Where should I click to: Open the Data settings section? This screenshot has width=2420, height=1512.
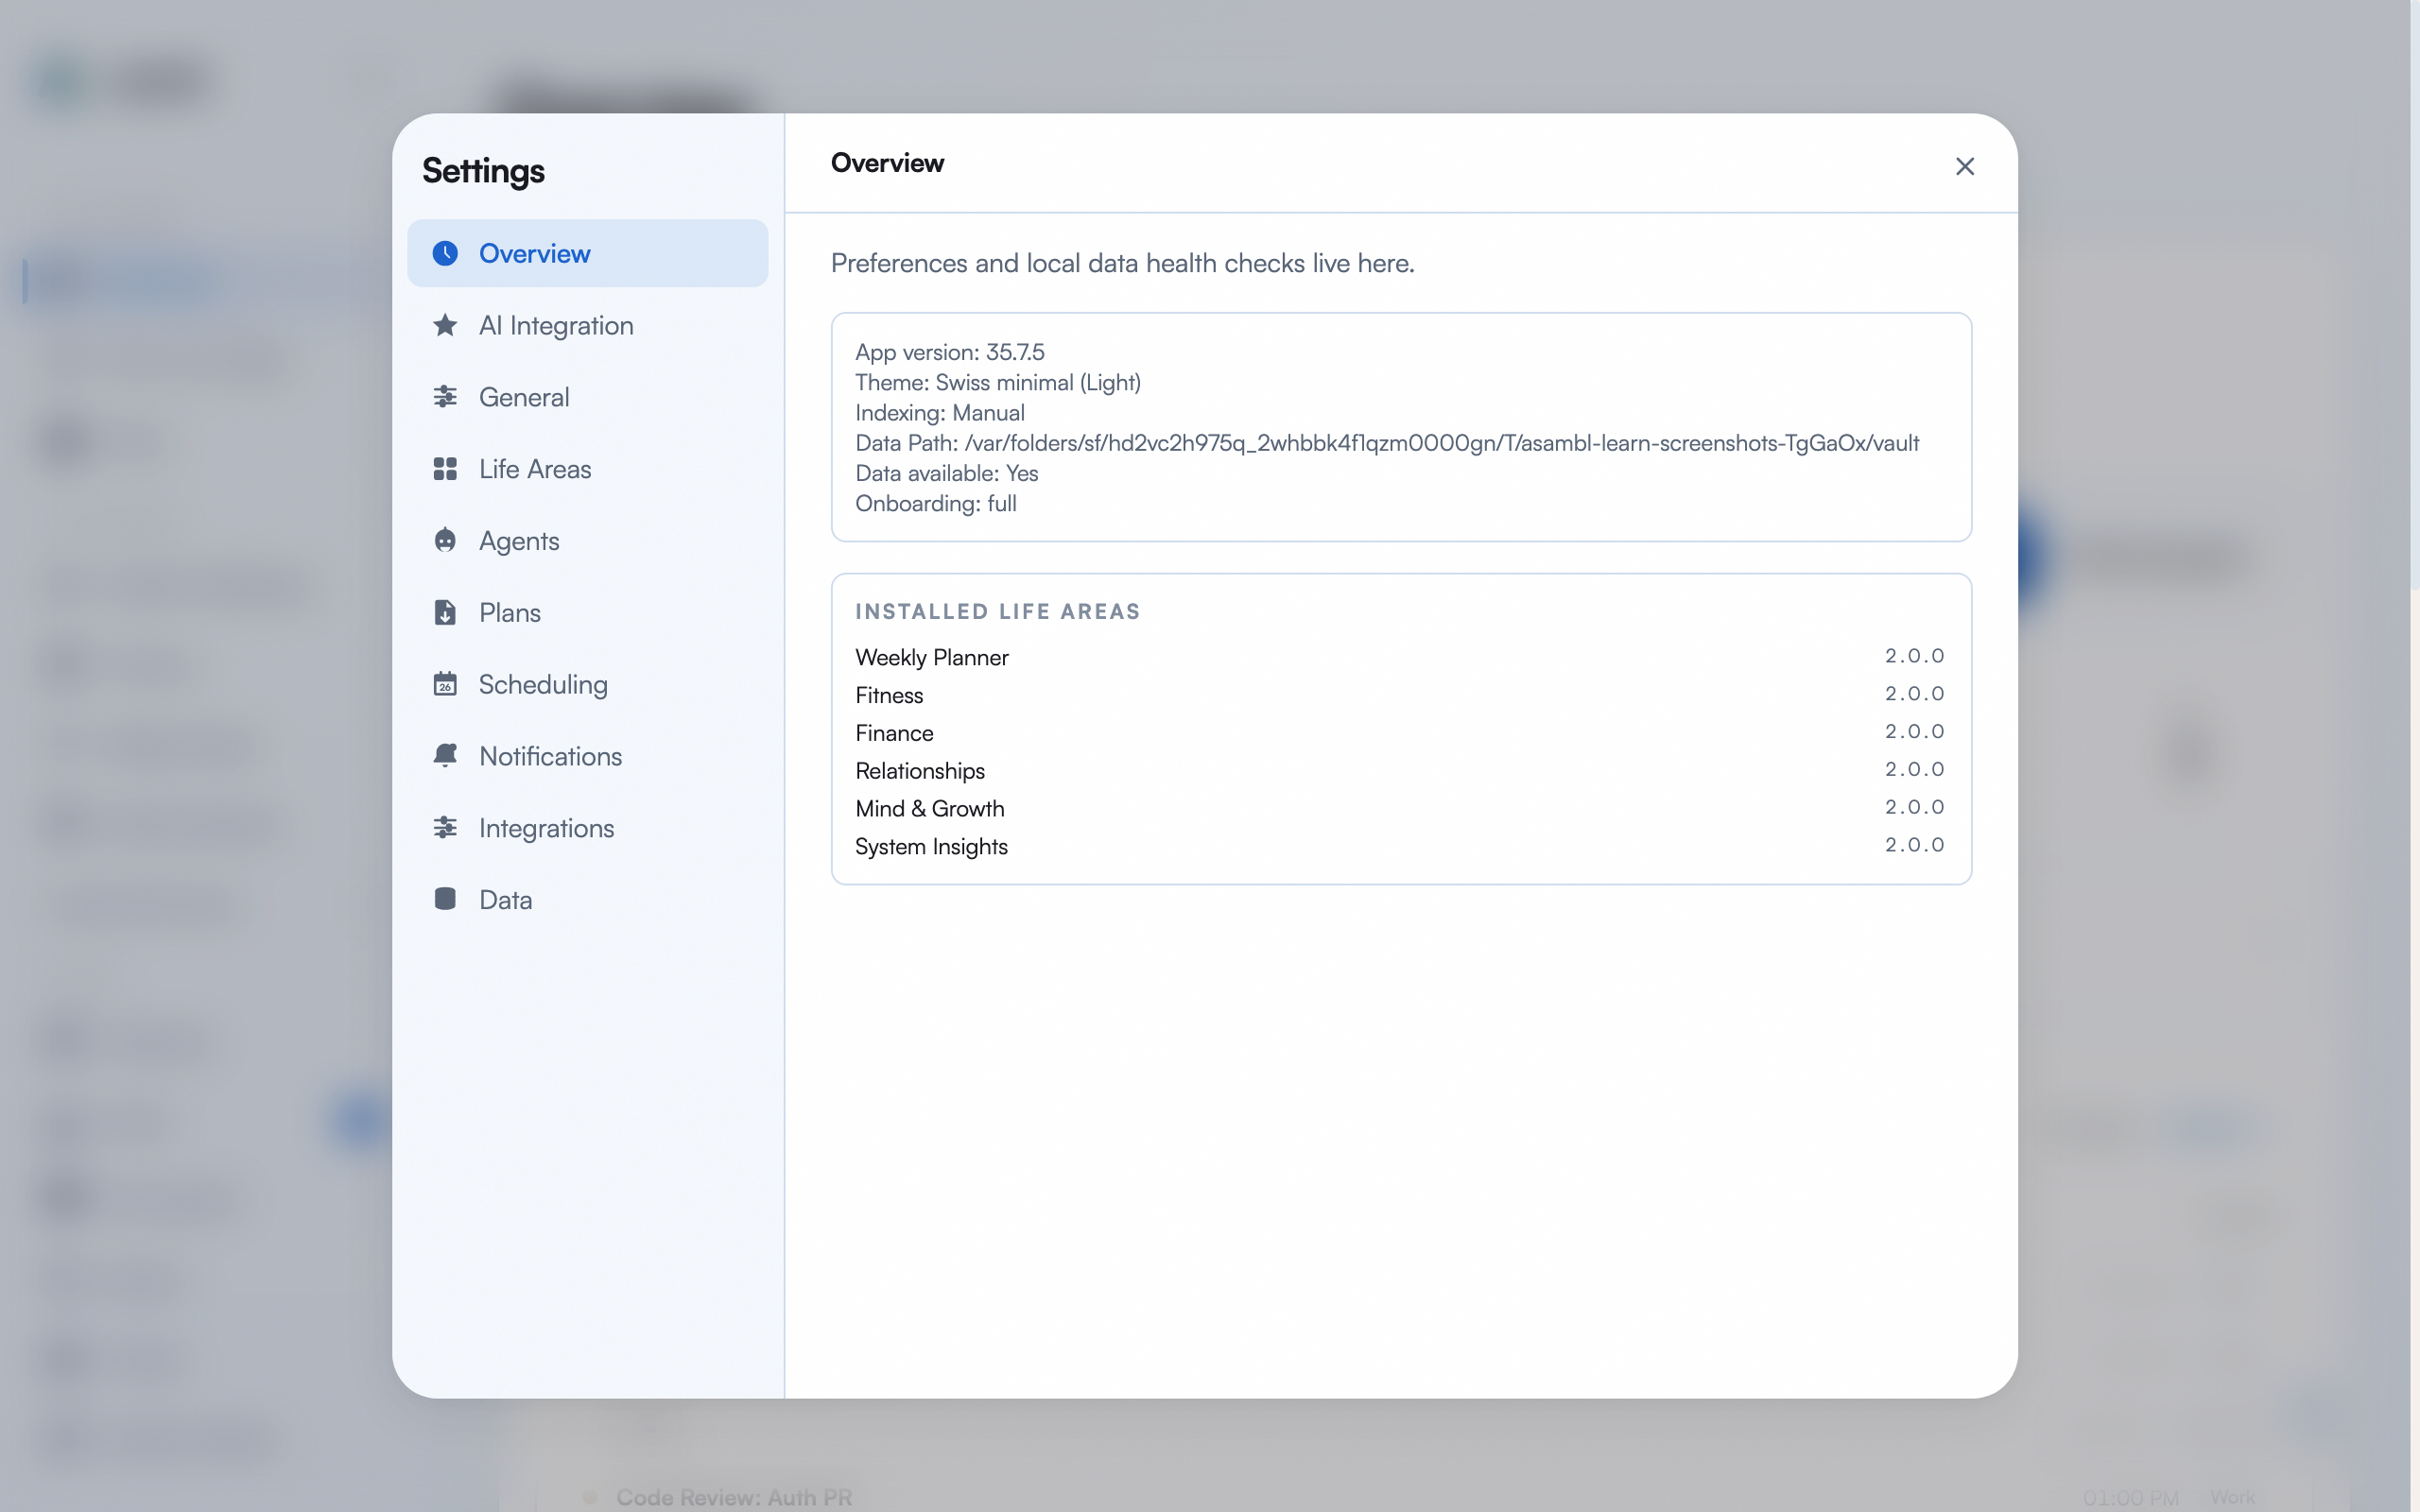(x=505, y=899)
